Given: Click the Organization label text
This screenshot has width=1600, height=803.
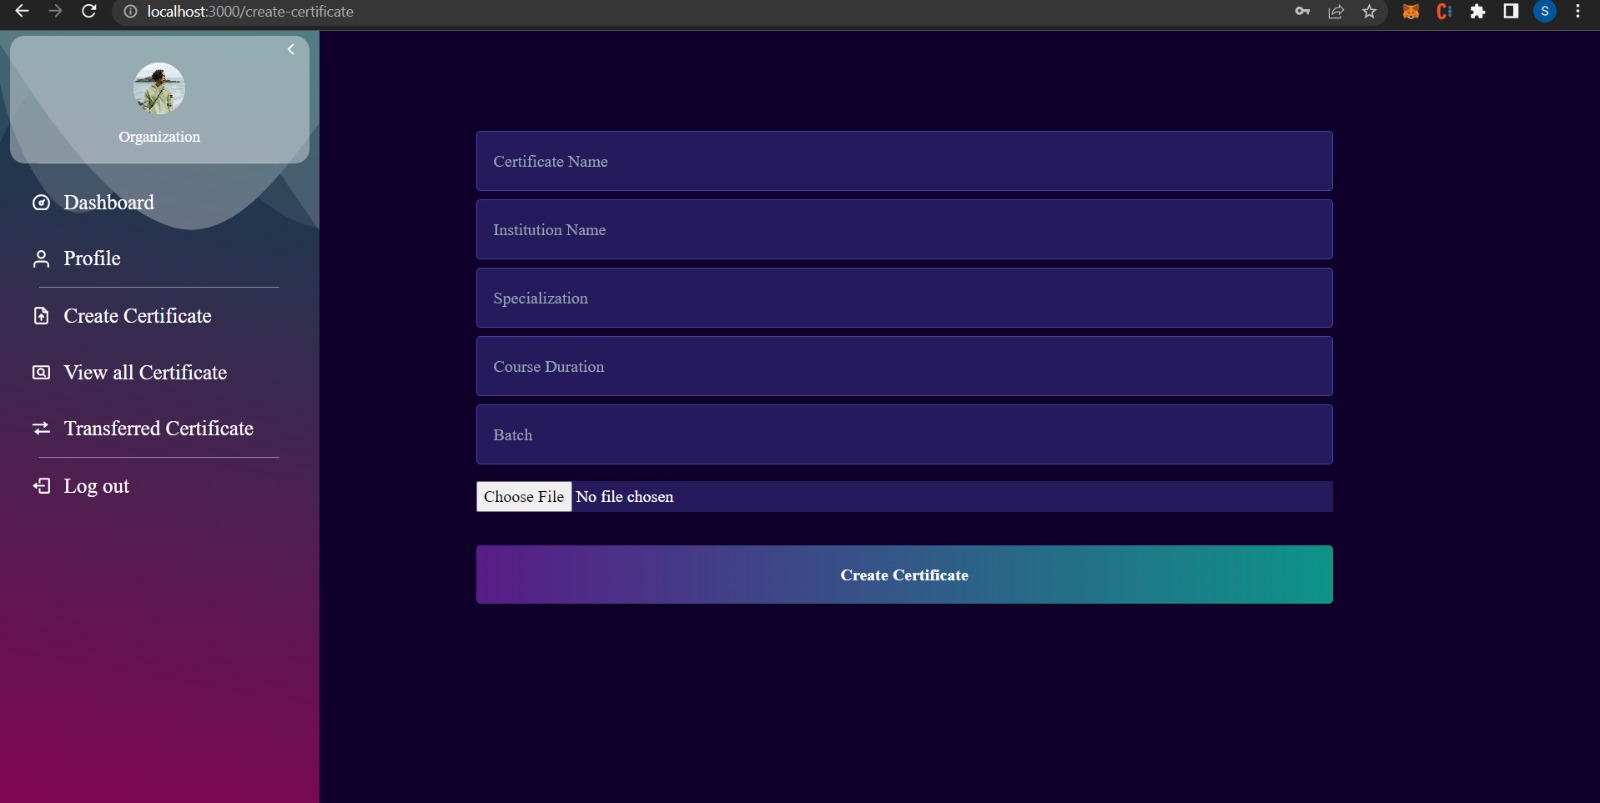Looking at the screenshot, I should (x=159, y=137).
